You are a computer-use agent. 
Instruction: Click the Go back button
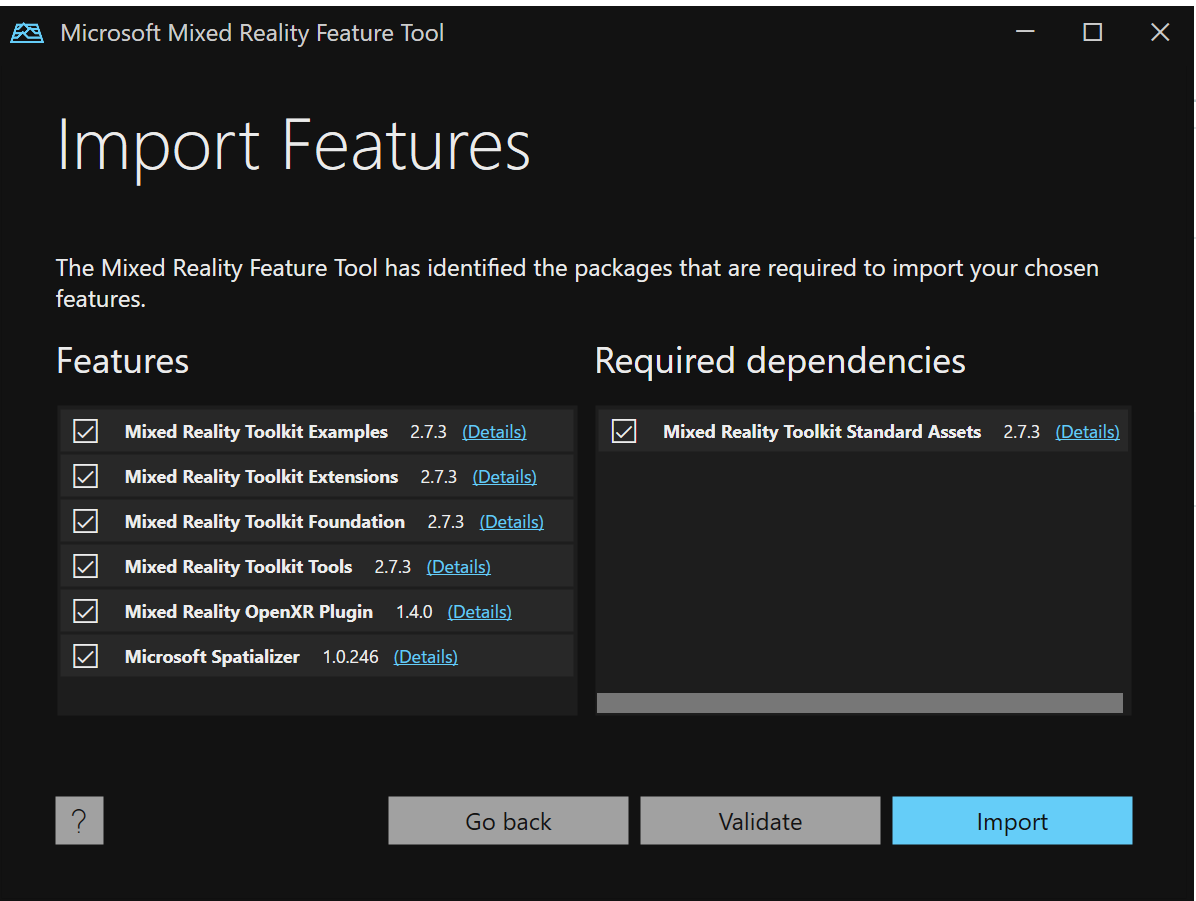tap(508, 821)
